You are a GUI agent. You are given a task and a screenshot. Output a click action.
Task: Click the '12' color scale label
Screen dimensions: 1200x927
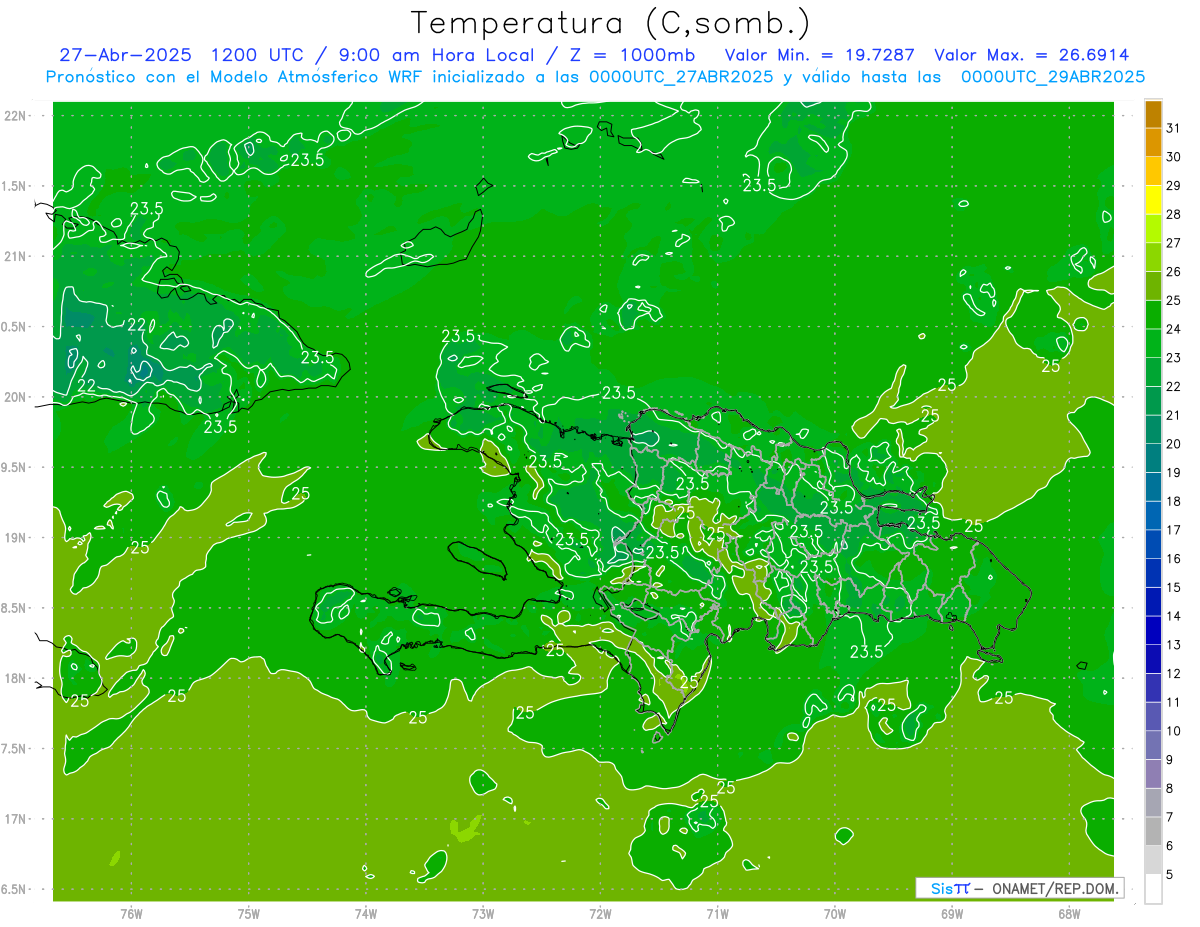point(1173,673)
